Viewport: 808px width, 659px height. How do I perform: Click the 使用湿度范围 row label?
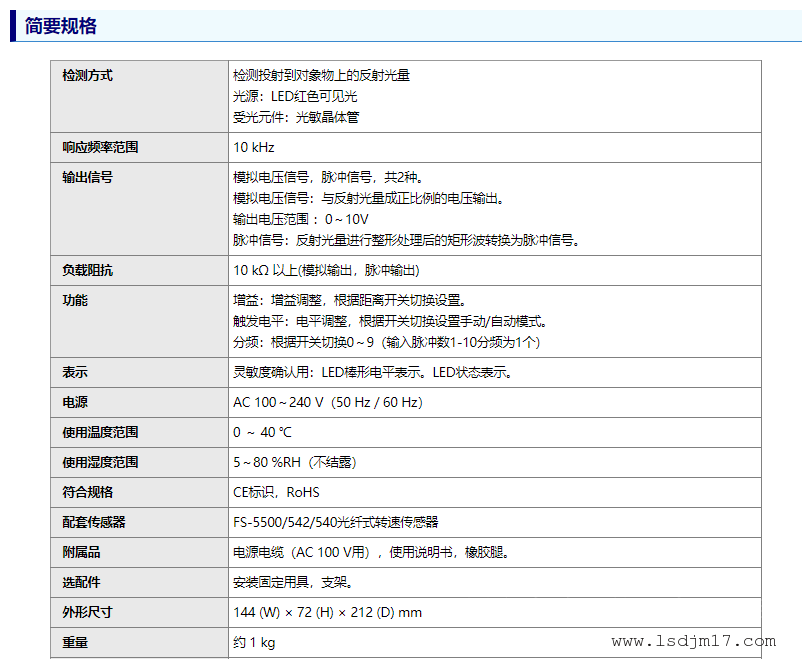pyautogui.click(x=100, y=463)
